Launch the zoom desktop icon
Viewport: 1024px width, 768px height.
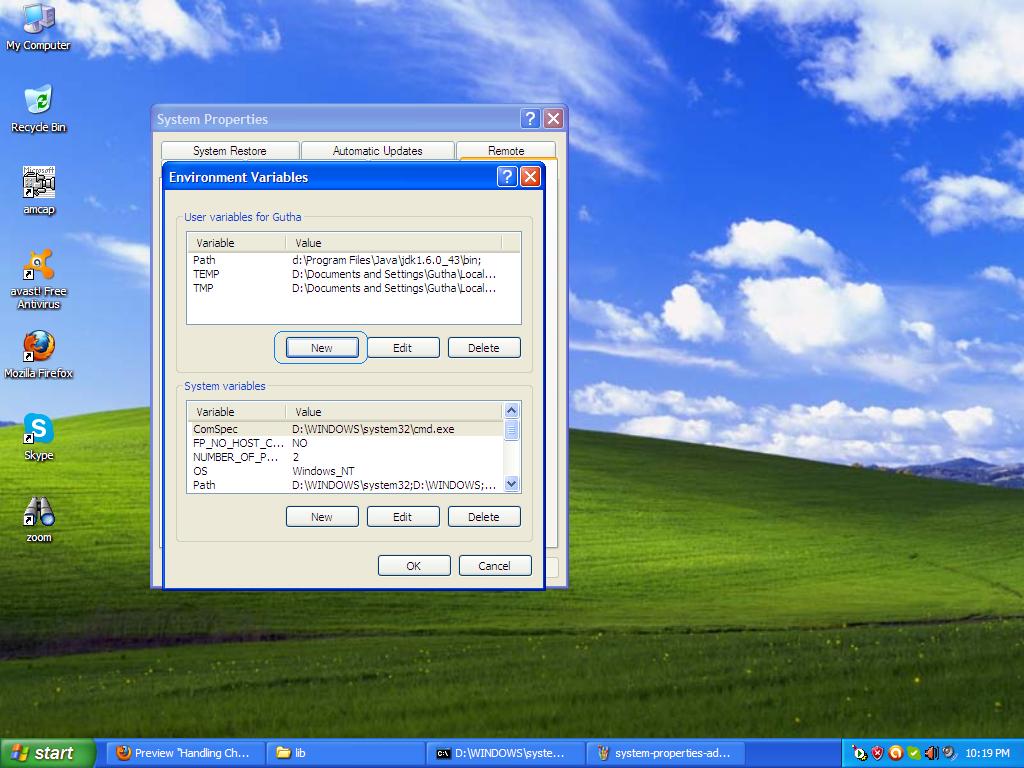38,513
